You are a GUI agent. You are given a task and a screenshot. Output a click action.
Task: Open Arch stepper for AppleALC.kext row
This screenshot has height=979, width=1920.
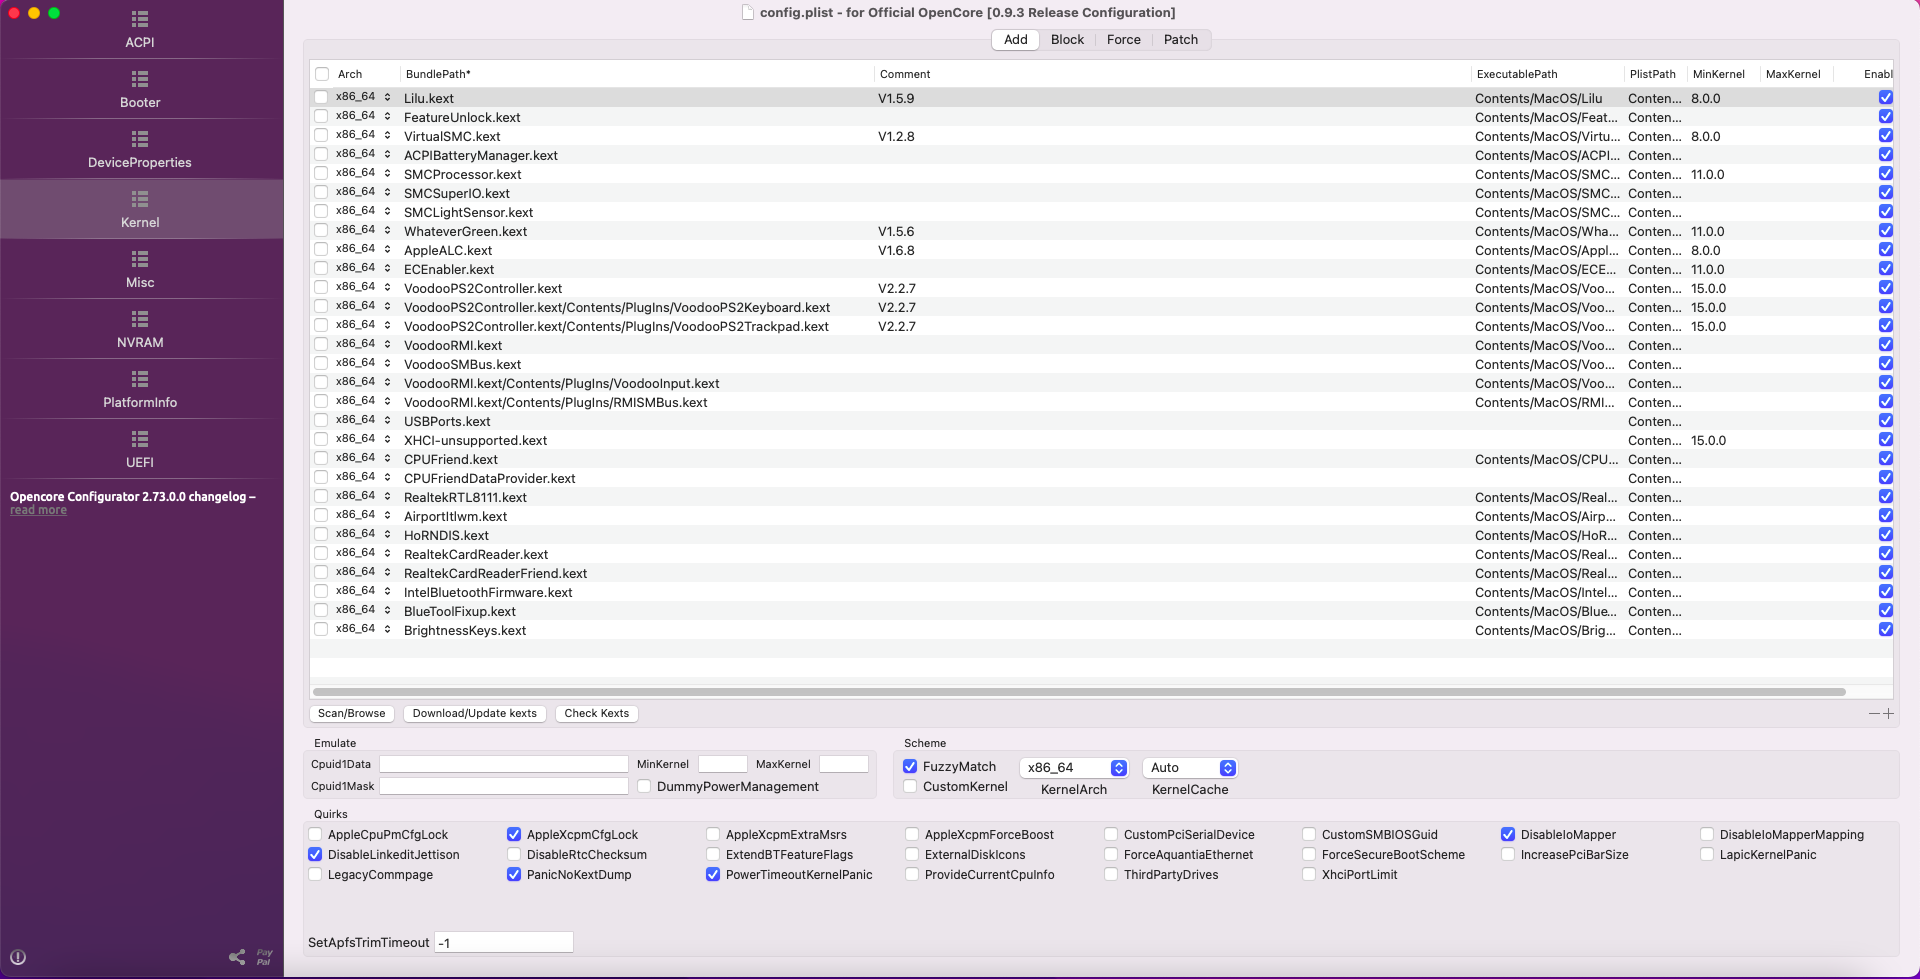[x=387, y=249]
